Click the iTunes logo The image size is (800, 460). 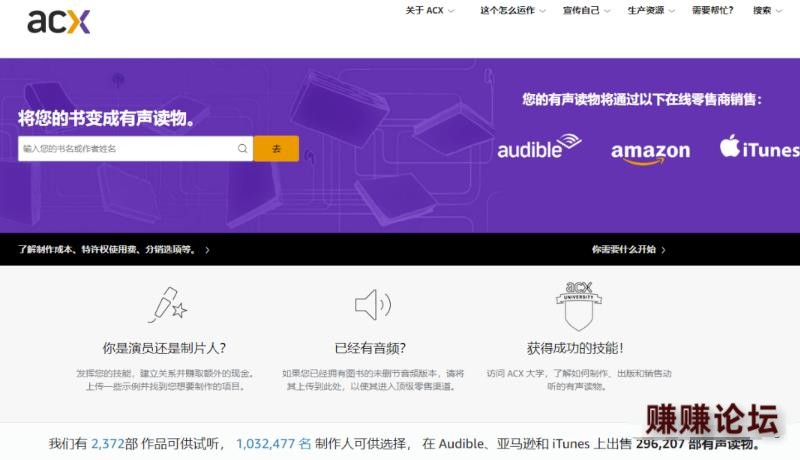click(x=759, y=147)
